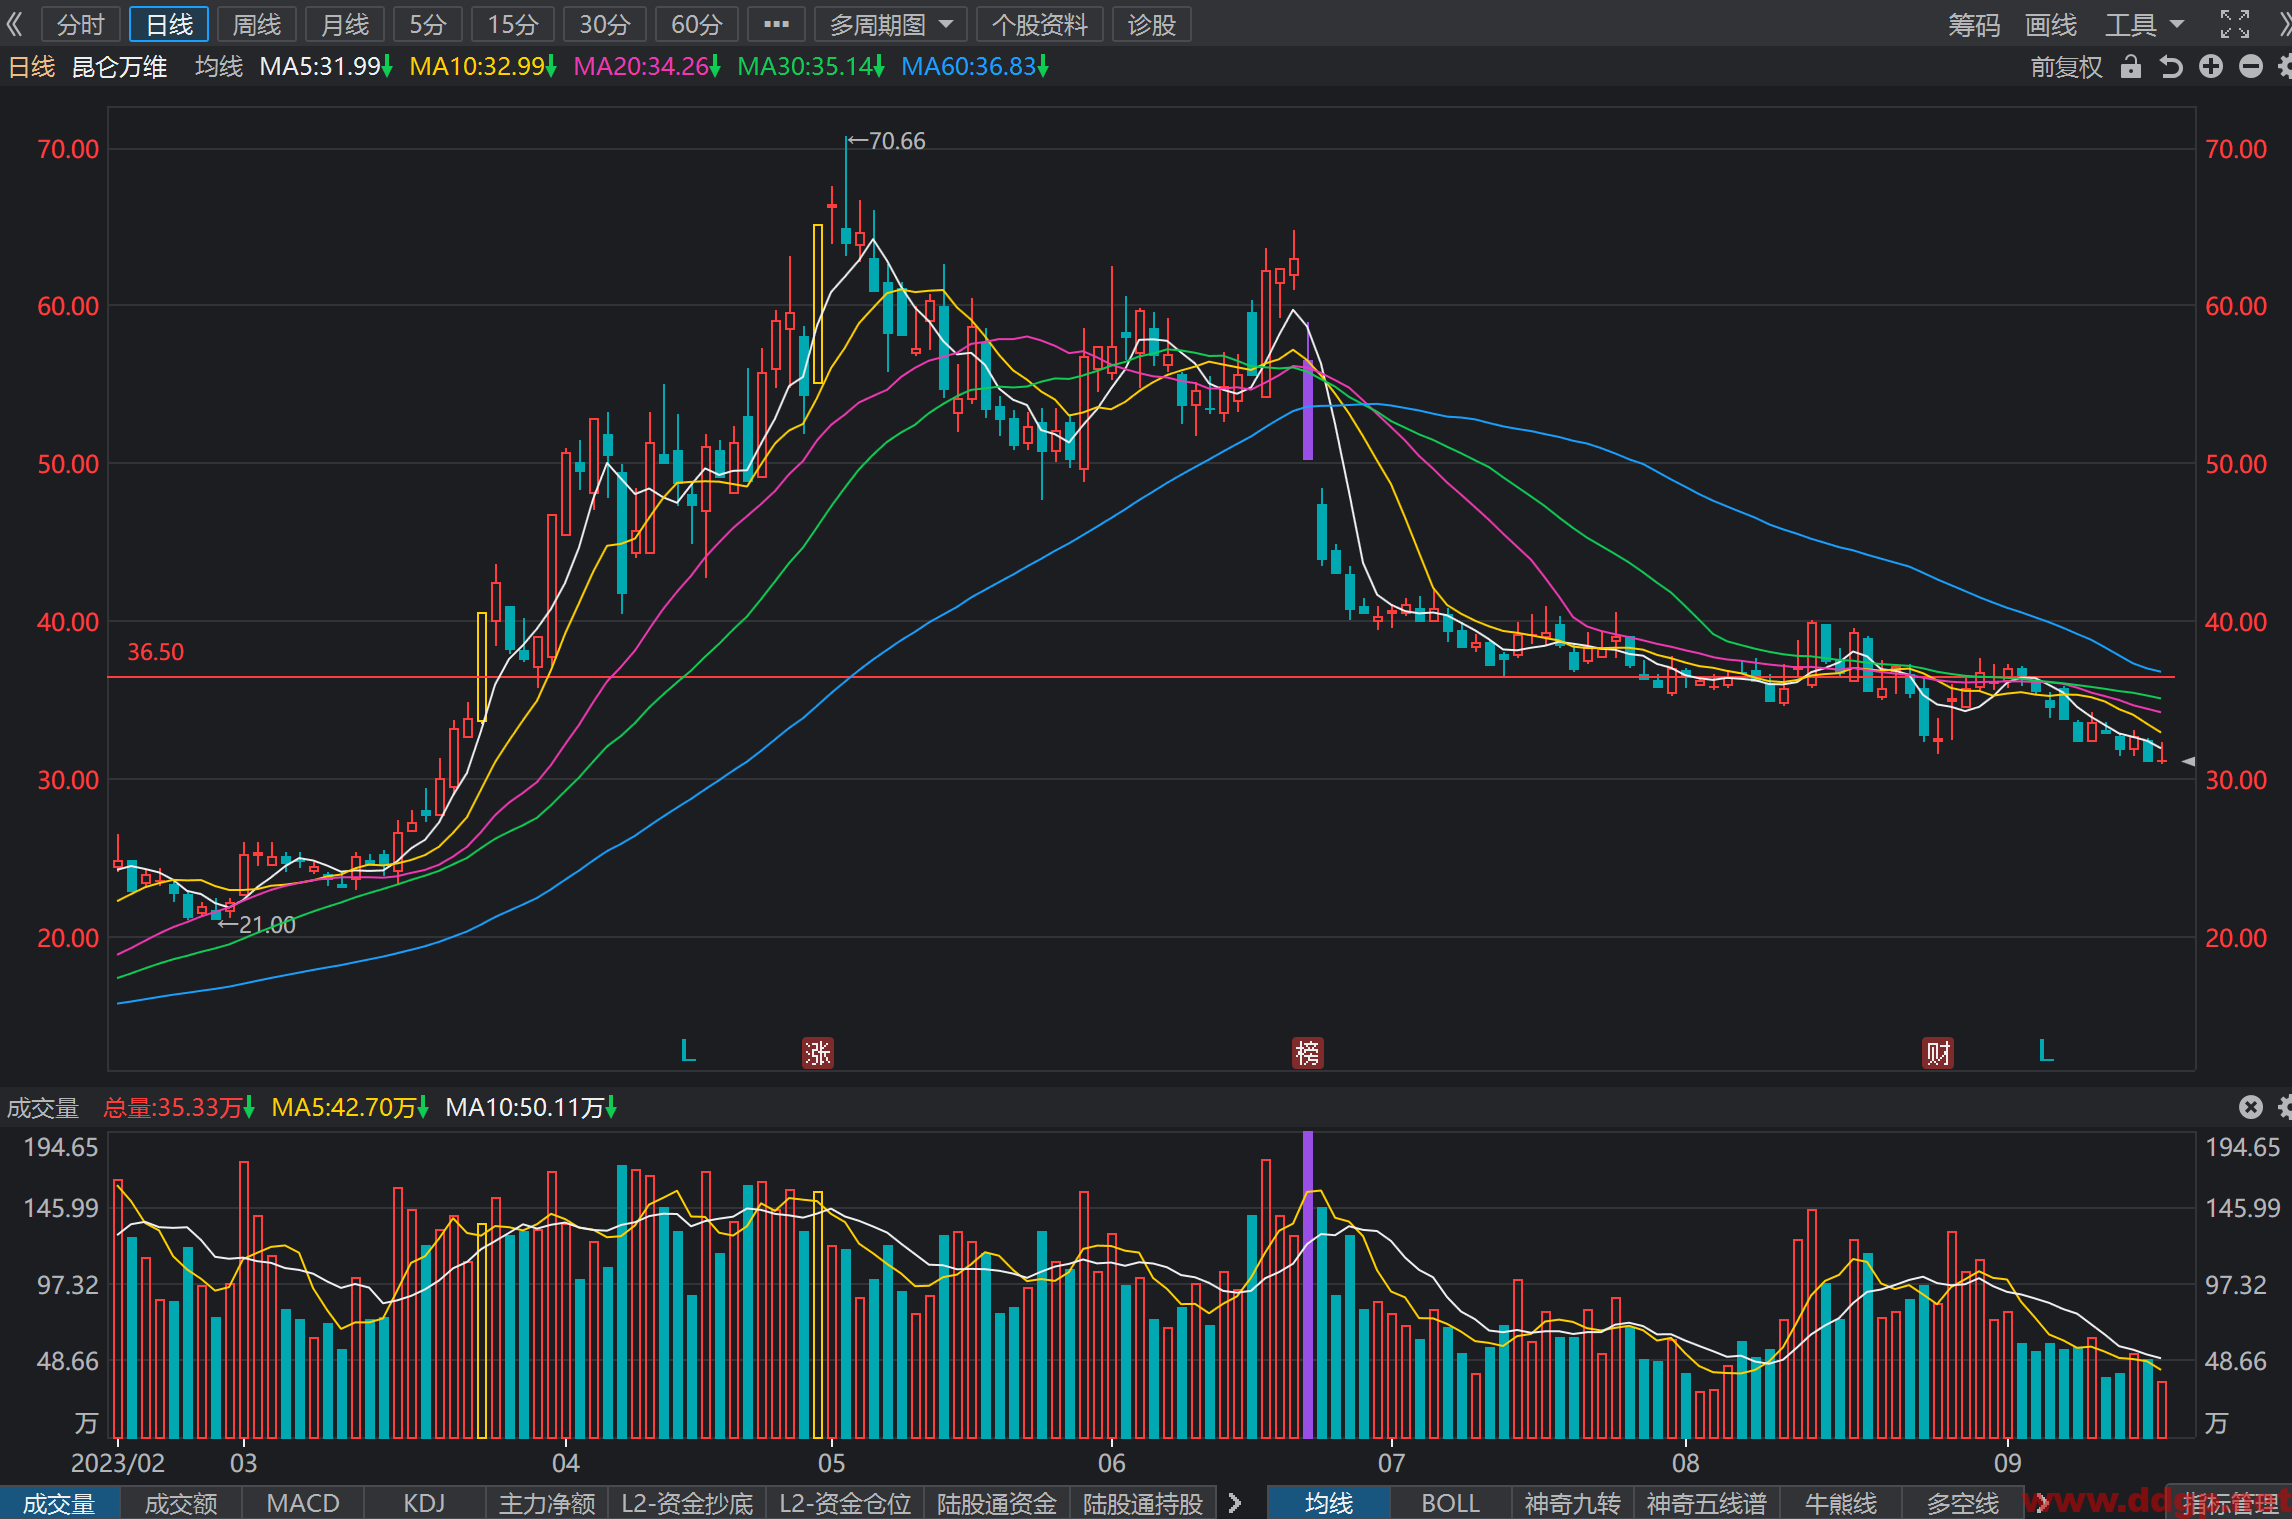Switch to 周线 weekly chart

pyautogui.click(x=257, y=24)
